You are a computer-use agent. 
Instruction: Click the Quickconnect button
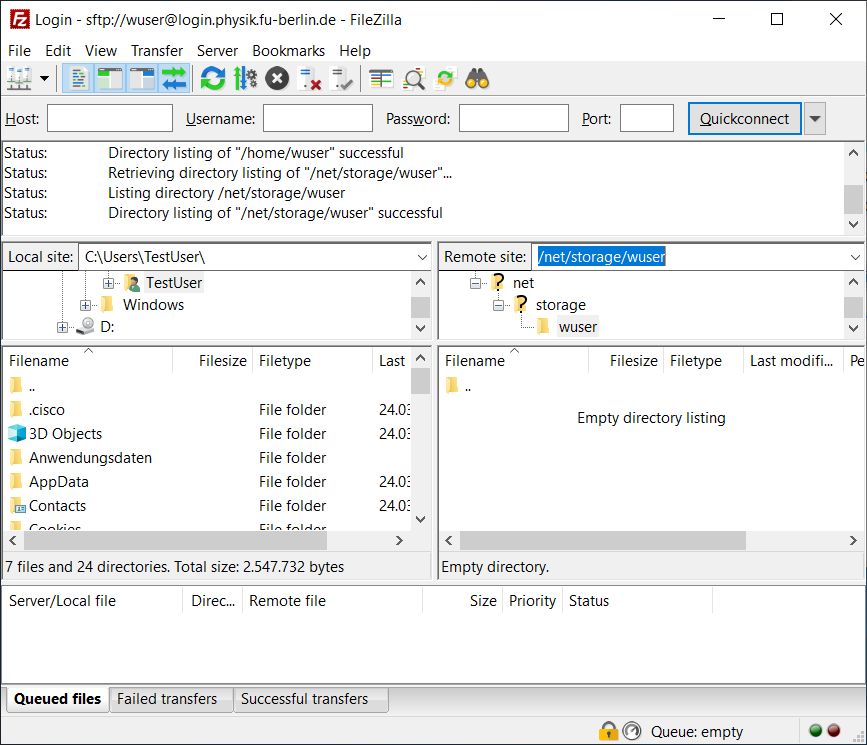745,118
